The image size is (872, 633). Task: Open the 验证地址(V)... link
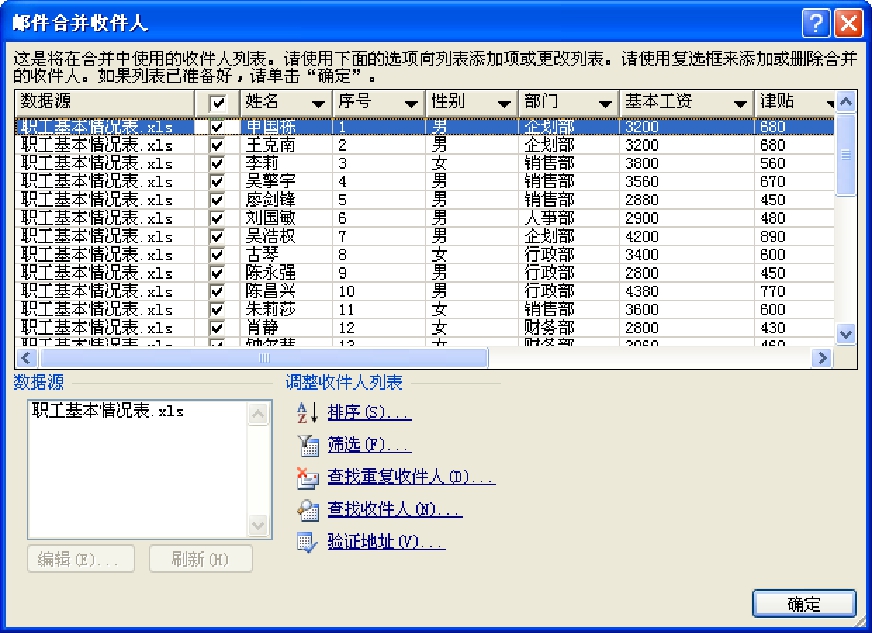(x=386, y=542)
